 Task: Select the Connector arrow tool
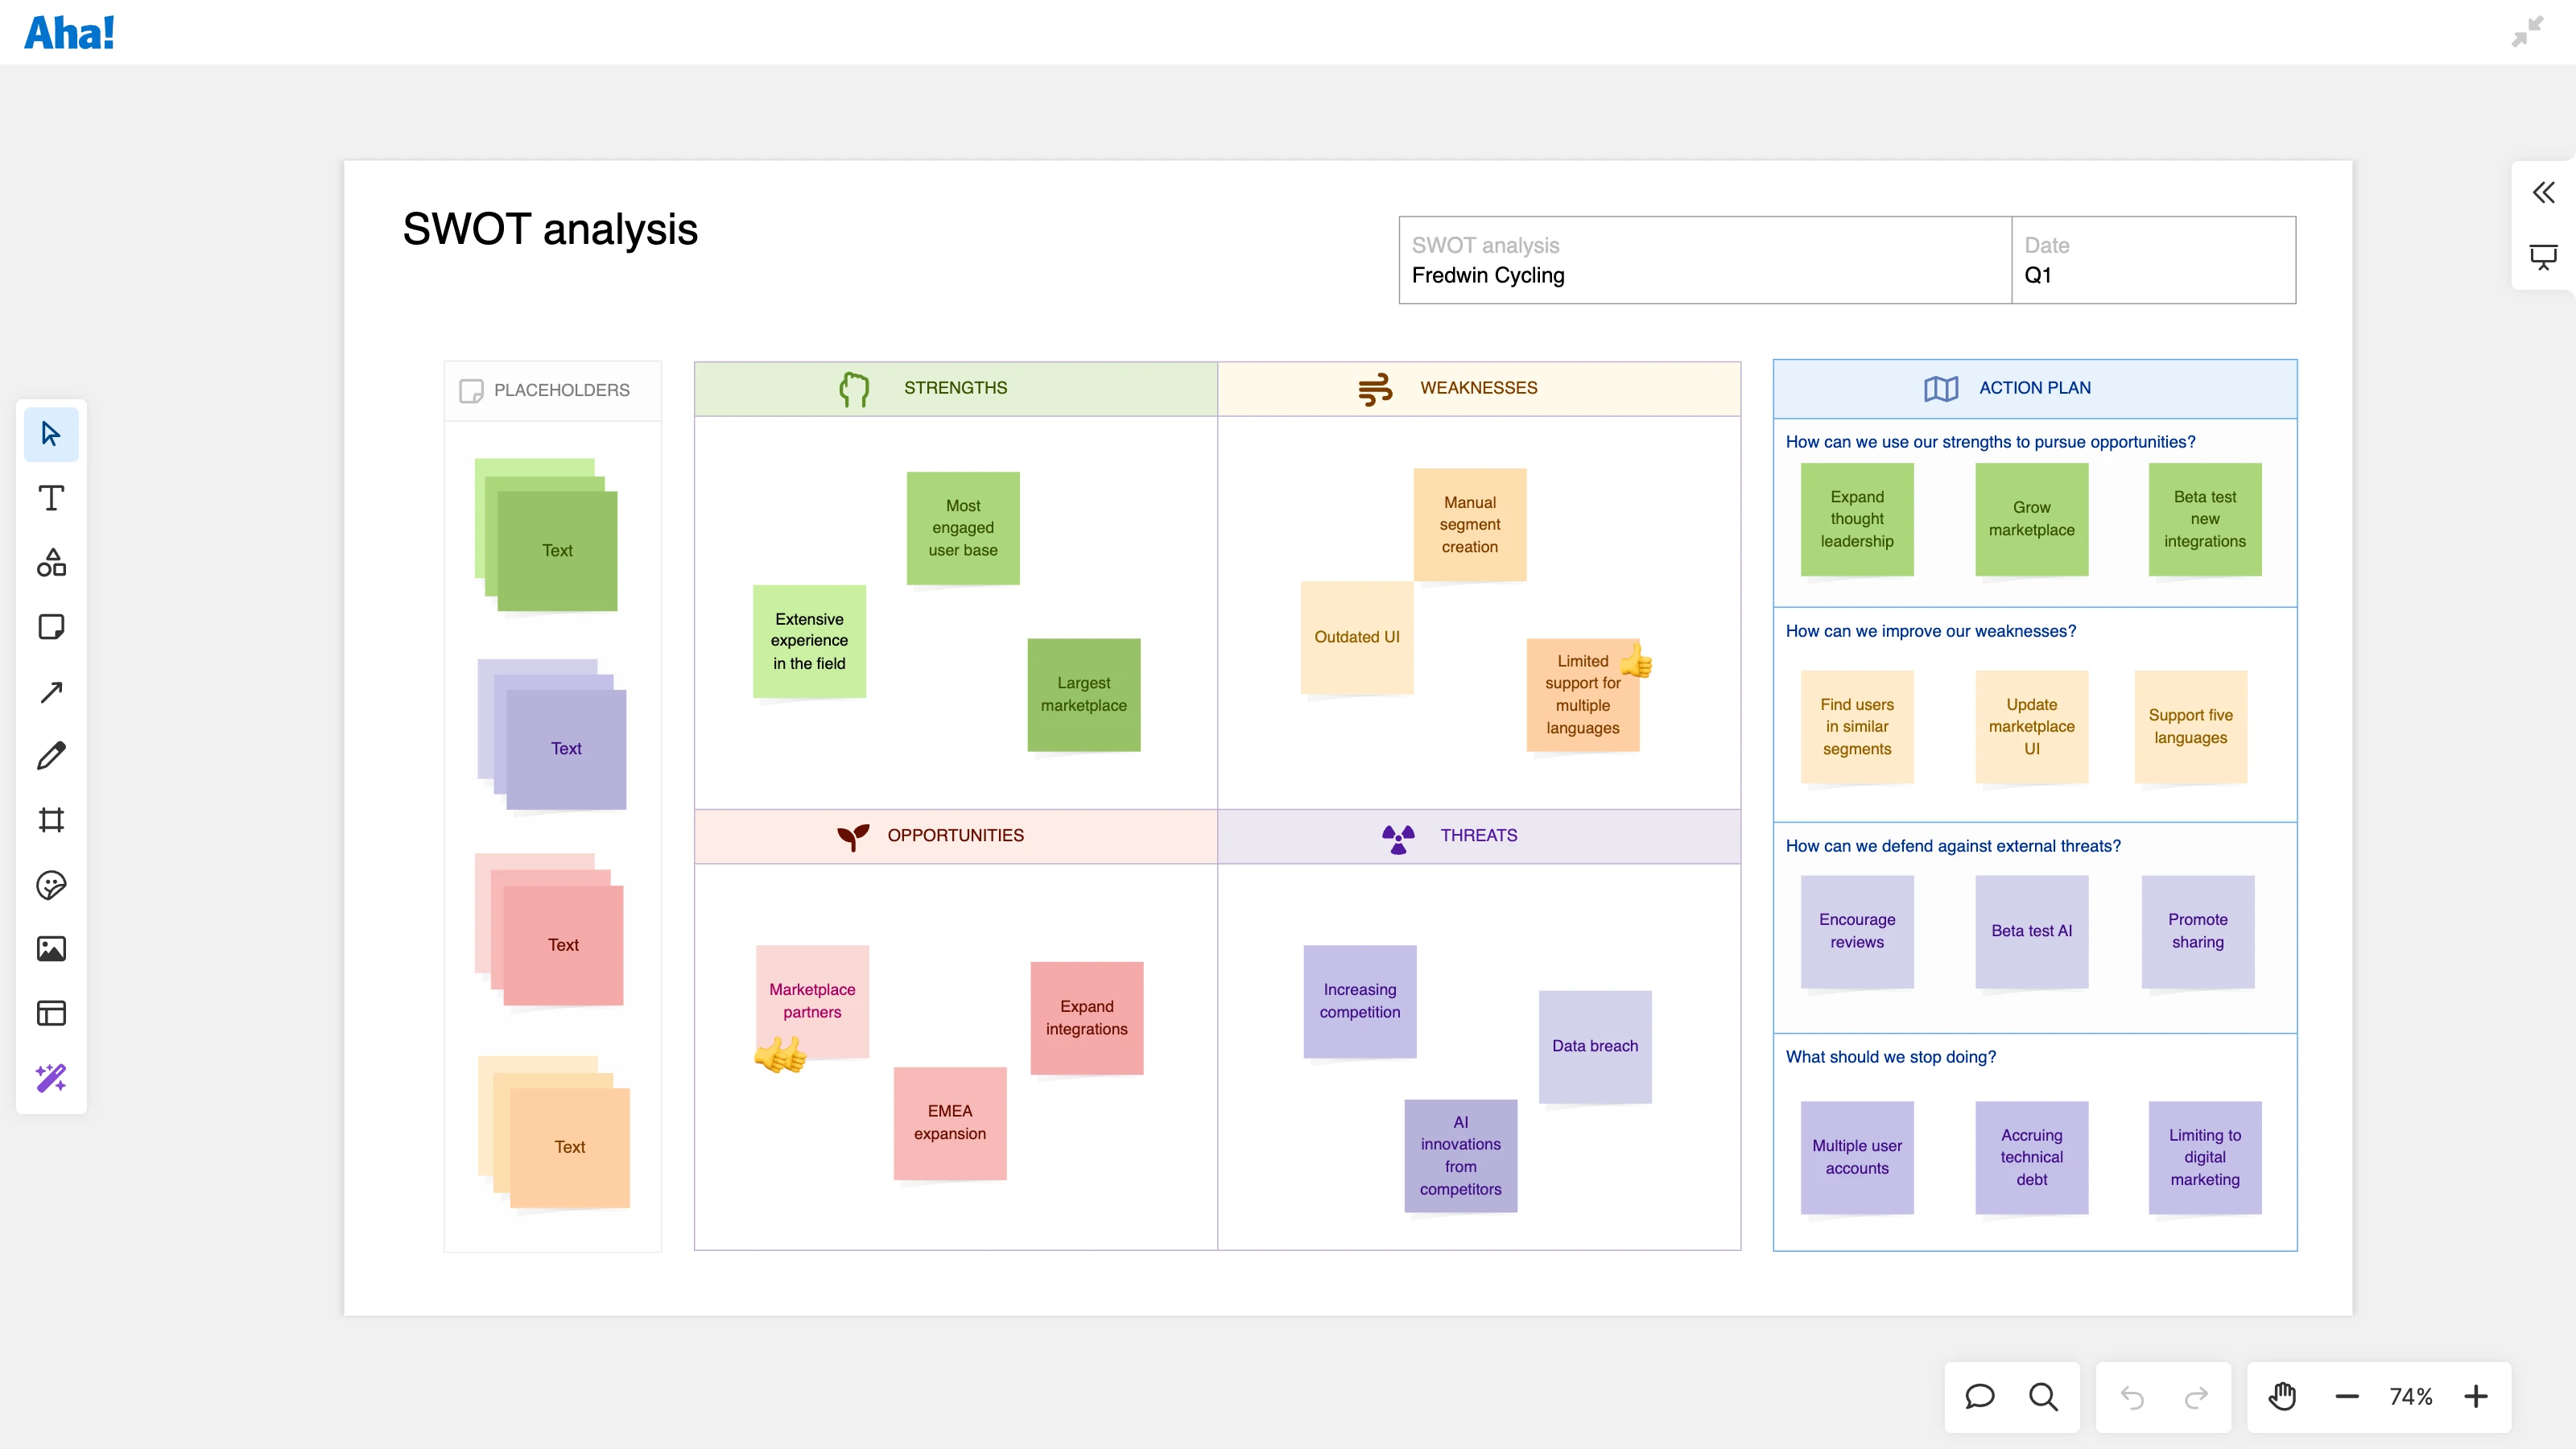tap(51, 692)
